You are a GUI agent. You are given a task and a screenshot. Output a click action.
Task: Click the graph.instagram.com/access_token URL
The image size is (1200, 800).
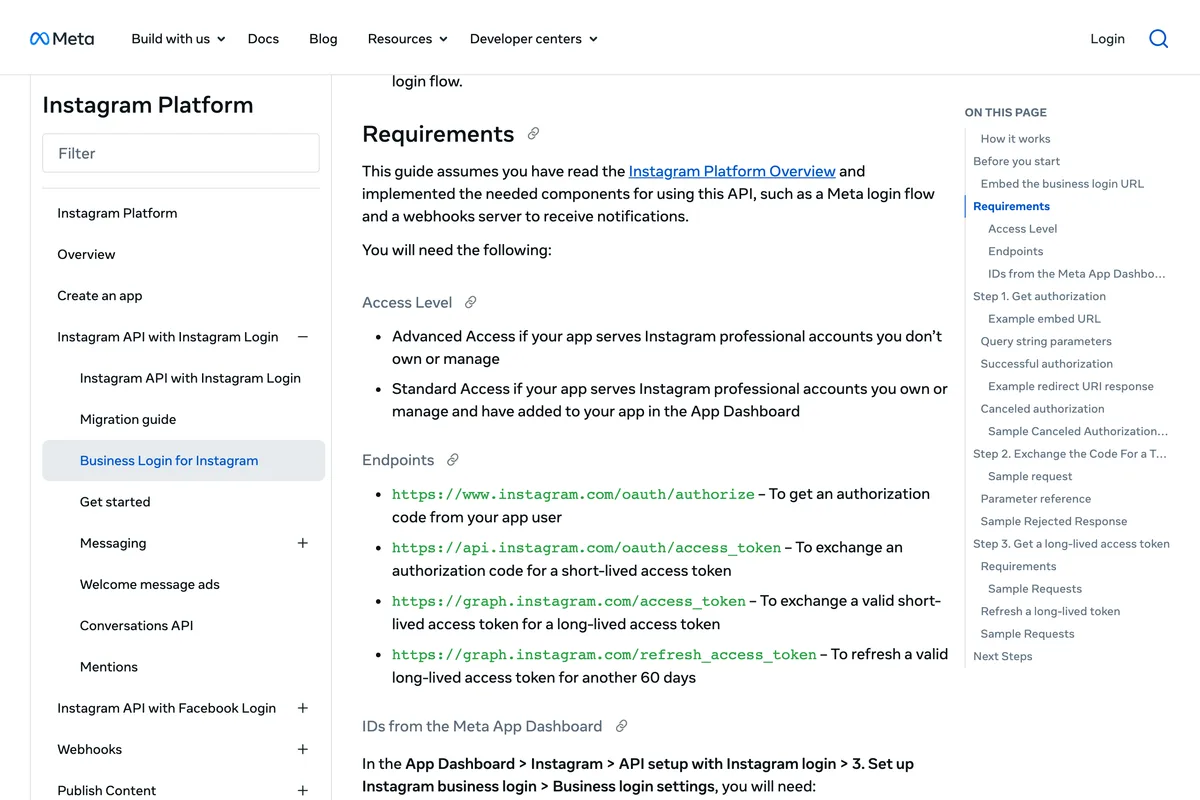click(568, 601)
